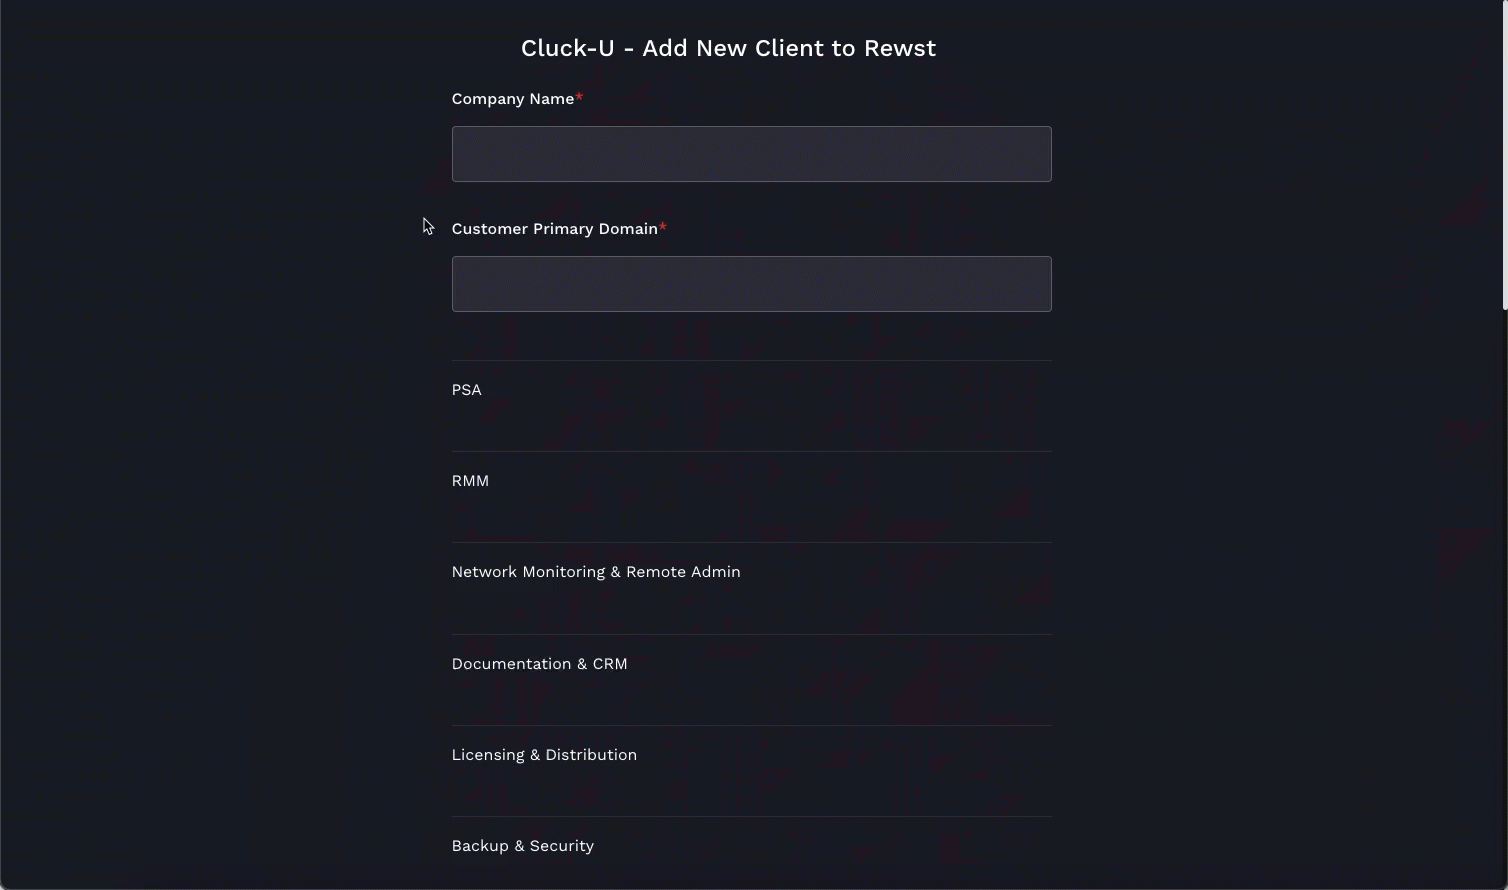Click the Customer Primary Domain label
Viewport: 1508px width, 890px height.
tap(554, 229)
